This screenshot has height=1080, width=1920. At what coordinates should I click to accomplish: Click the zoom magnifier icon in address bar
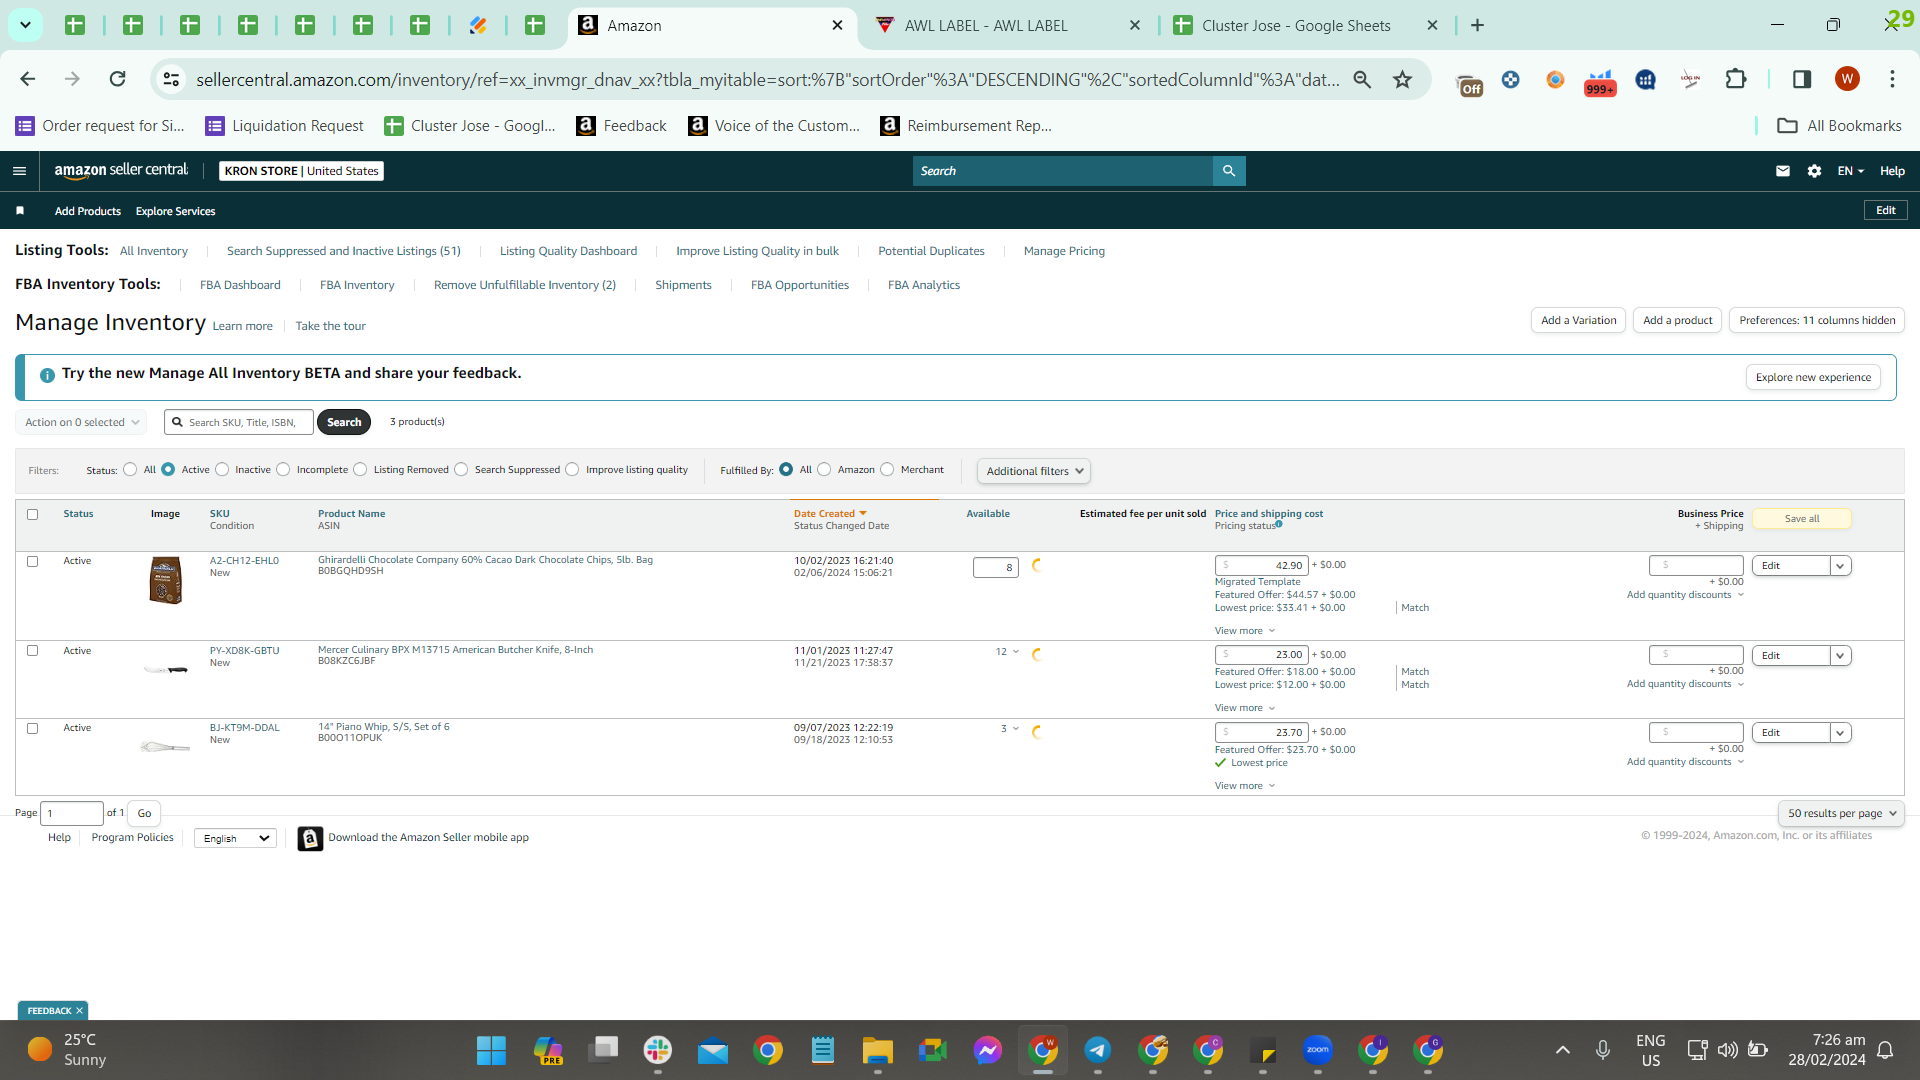1362,79
